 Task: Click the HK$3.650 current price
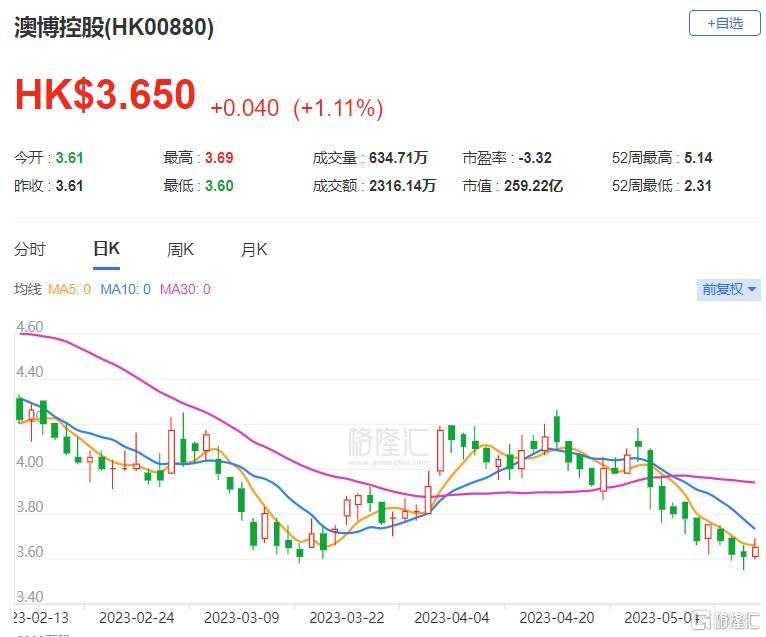pyautogui.click(x=105, y=94)
